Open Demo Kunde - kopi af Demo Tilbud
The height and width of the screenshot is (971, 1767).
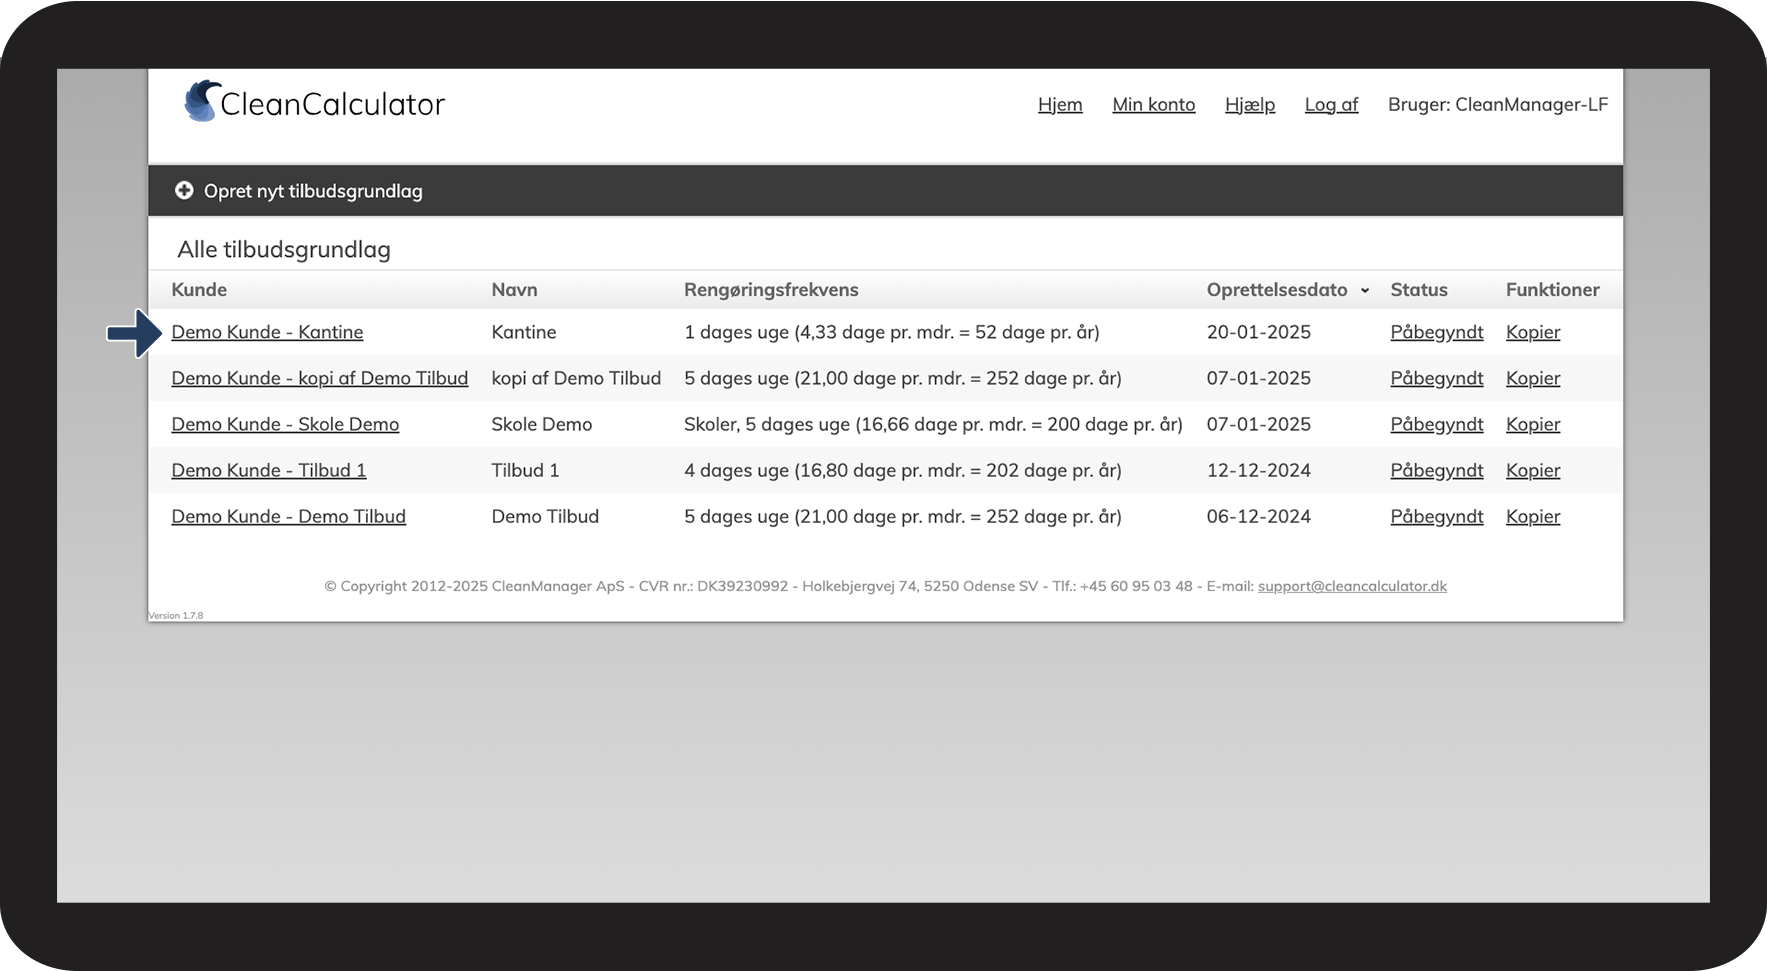tap(320, 378)
